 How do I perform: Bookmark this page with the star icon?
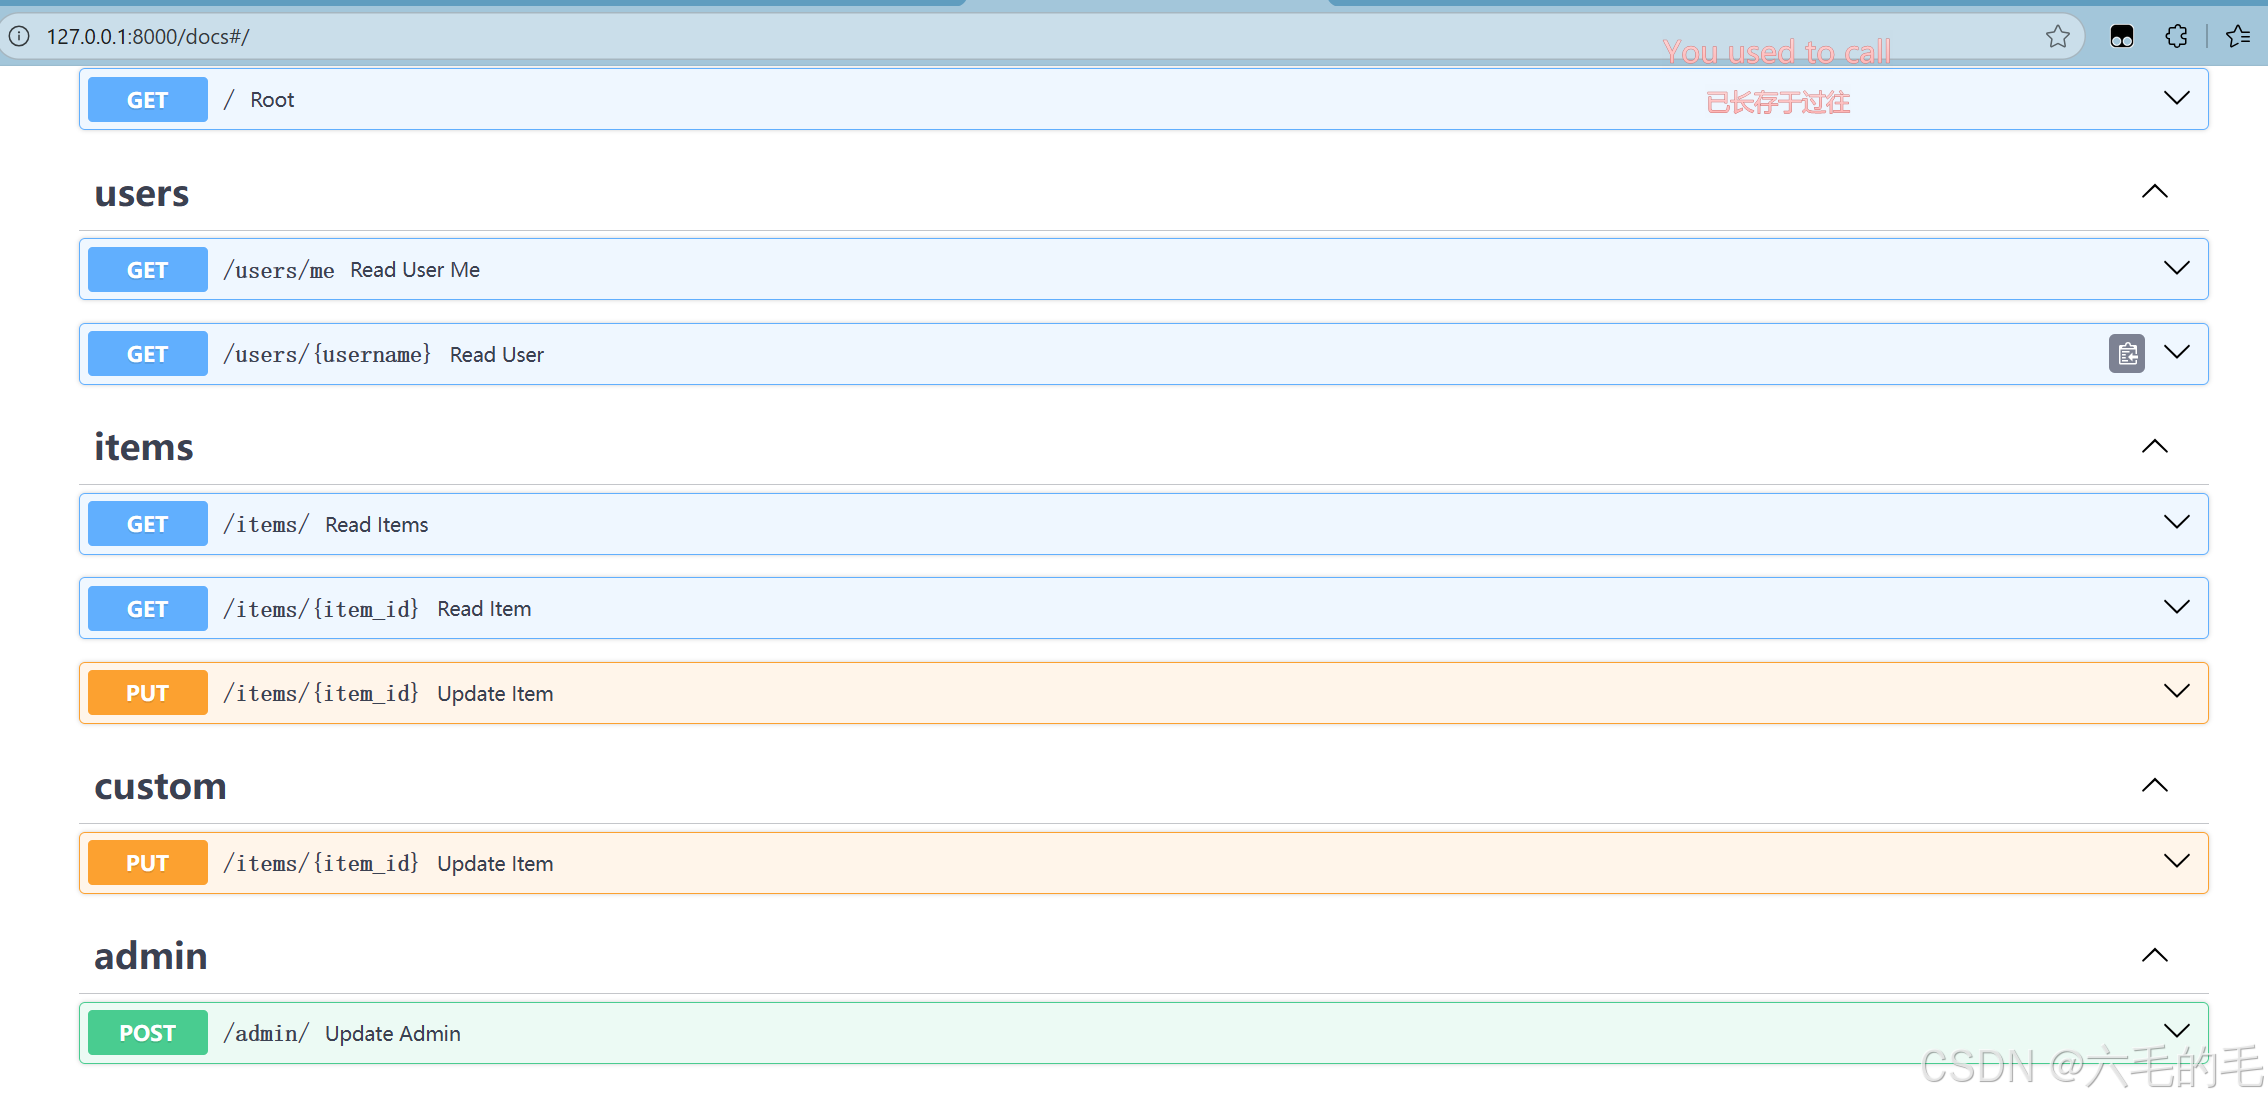tap(2057, 37)
